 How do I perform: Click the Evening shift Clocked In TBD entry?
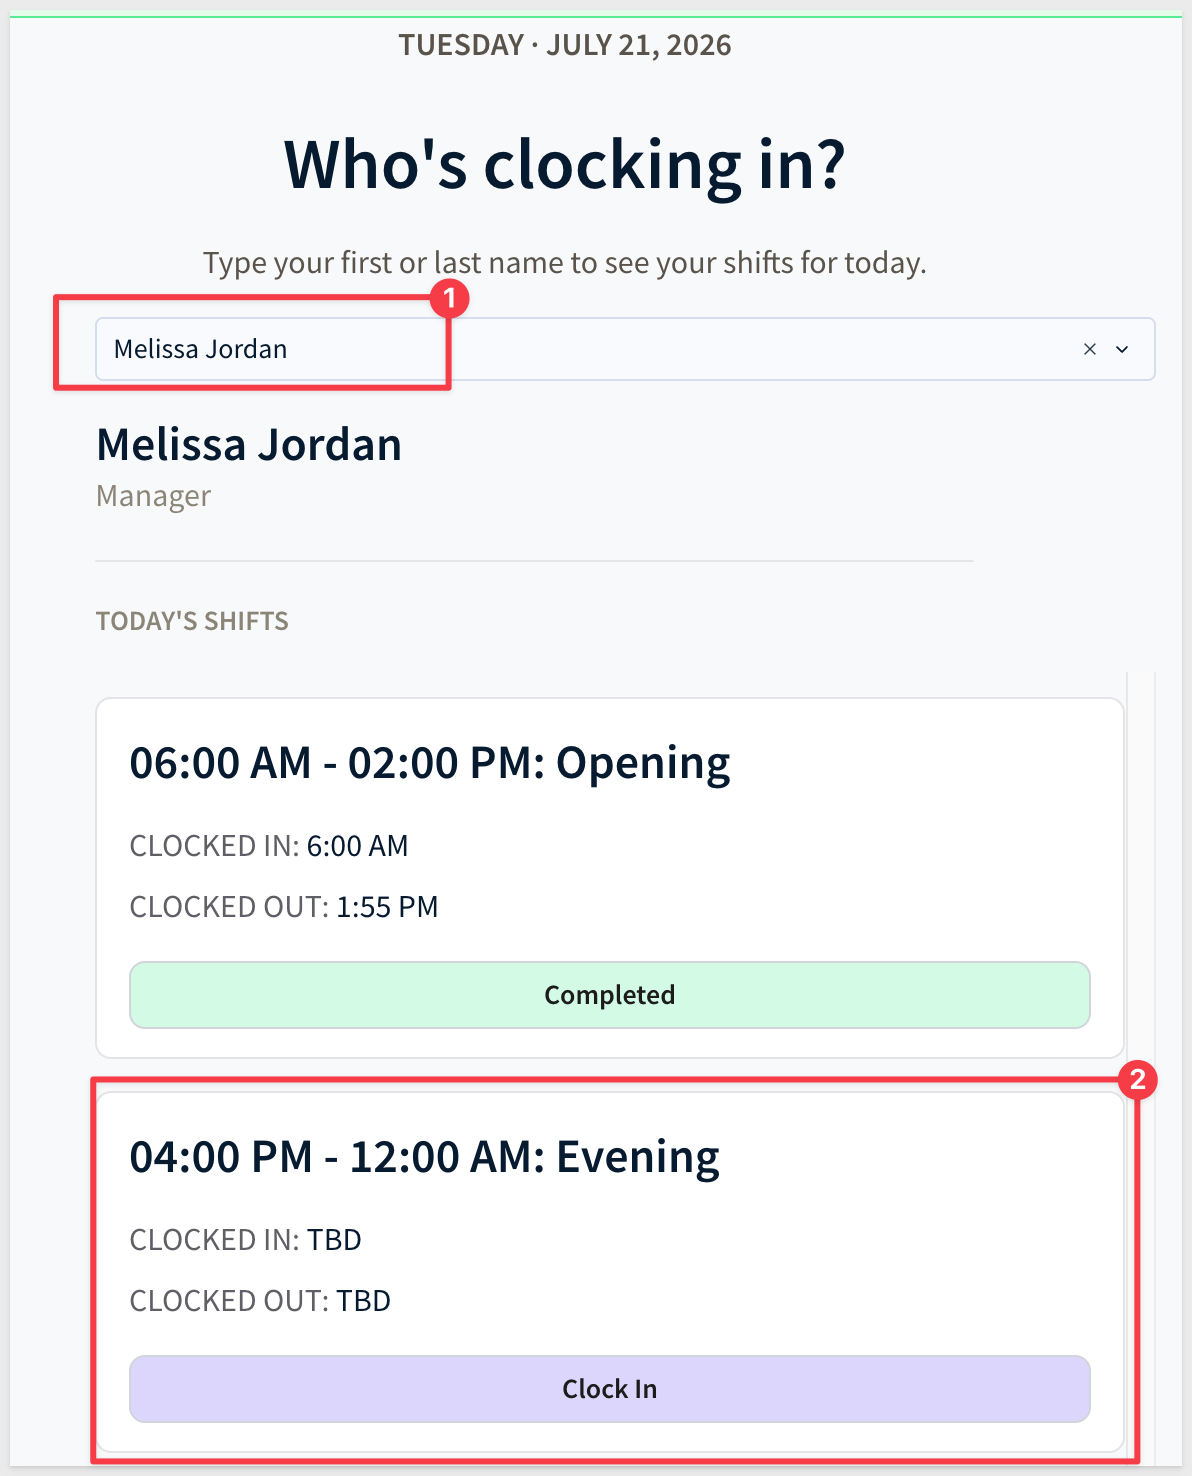tap(246, 1240)
